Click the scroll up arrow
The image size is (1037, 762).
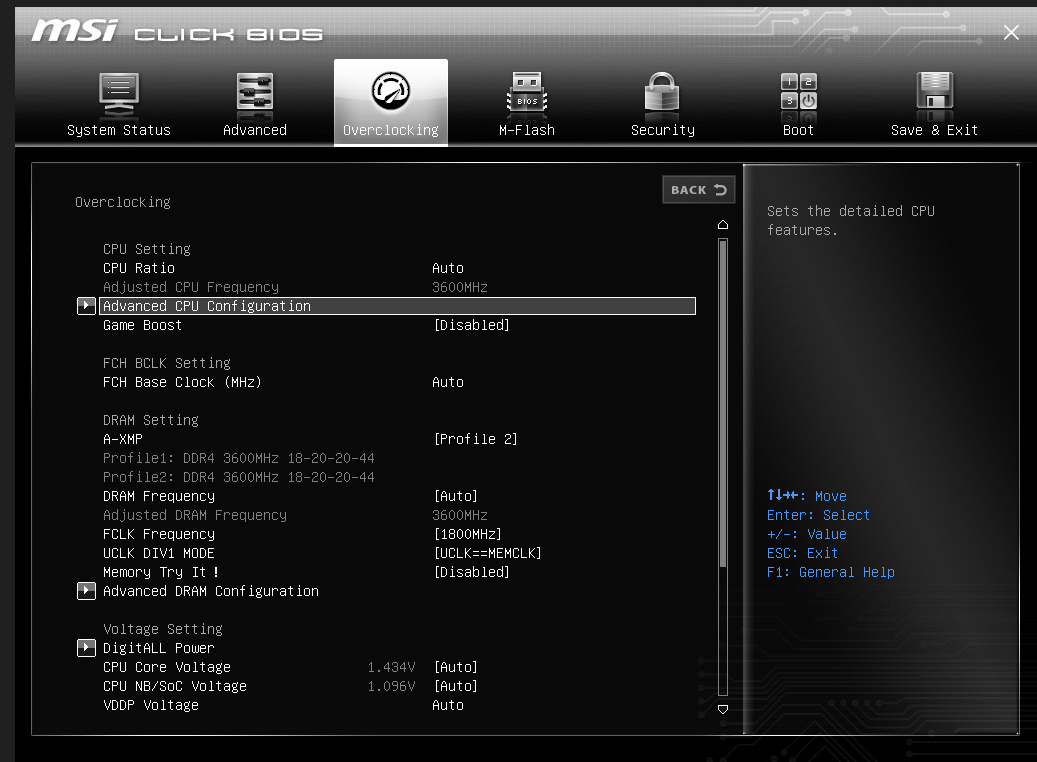tap(723, 225)
